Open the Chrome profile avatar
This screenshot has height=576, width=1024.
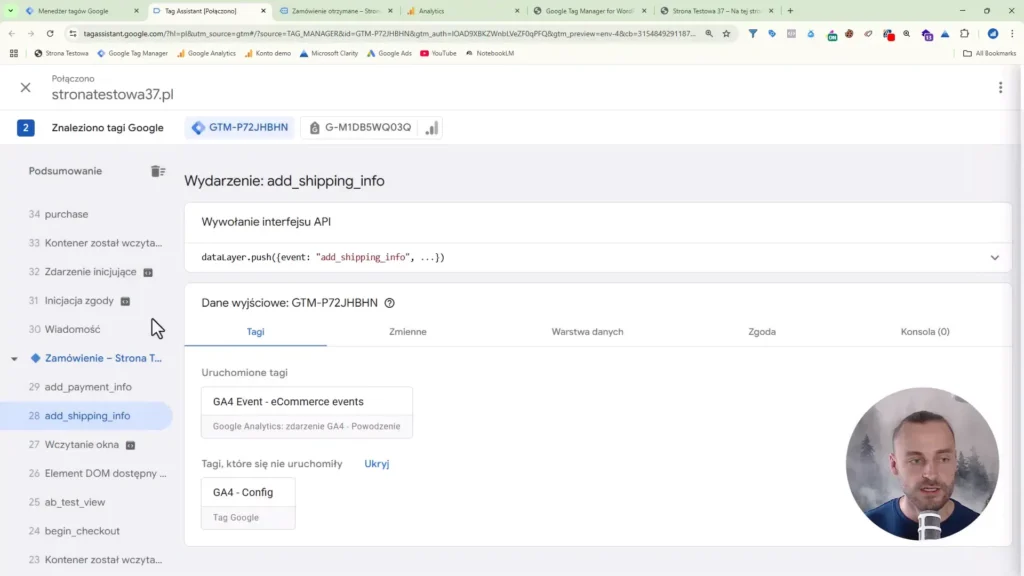click(993, 33)
